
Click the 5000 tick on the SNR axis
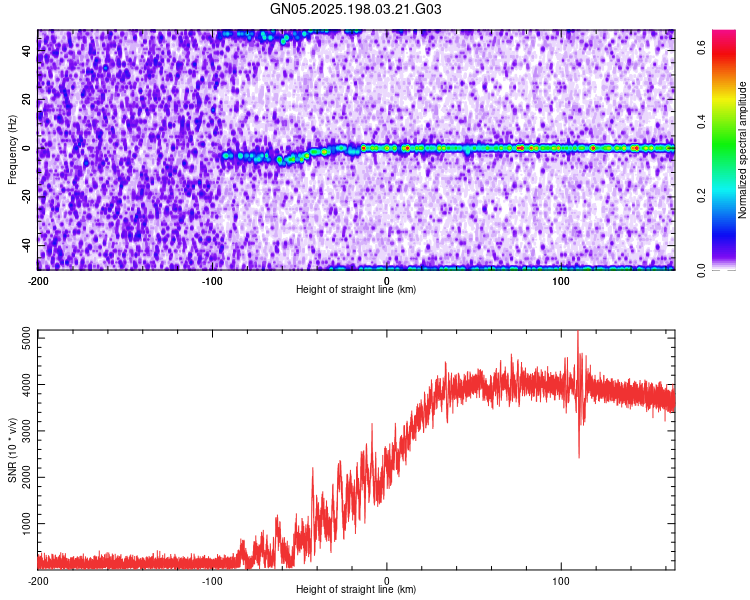coord(27,338)
